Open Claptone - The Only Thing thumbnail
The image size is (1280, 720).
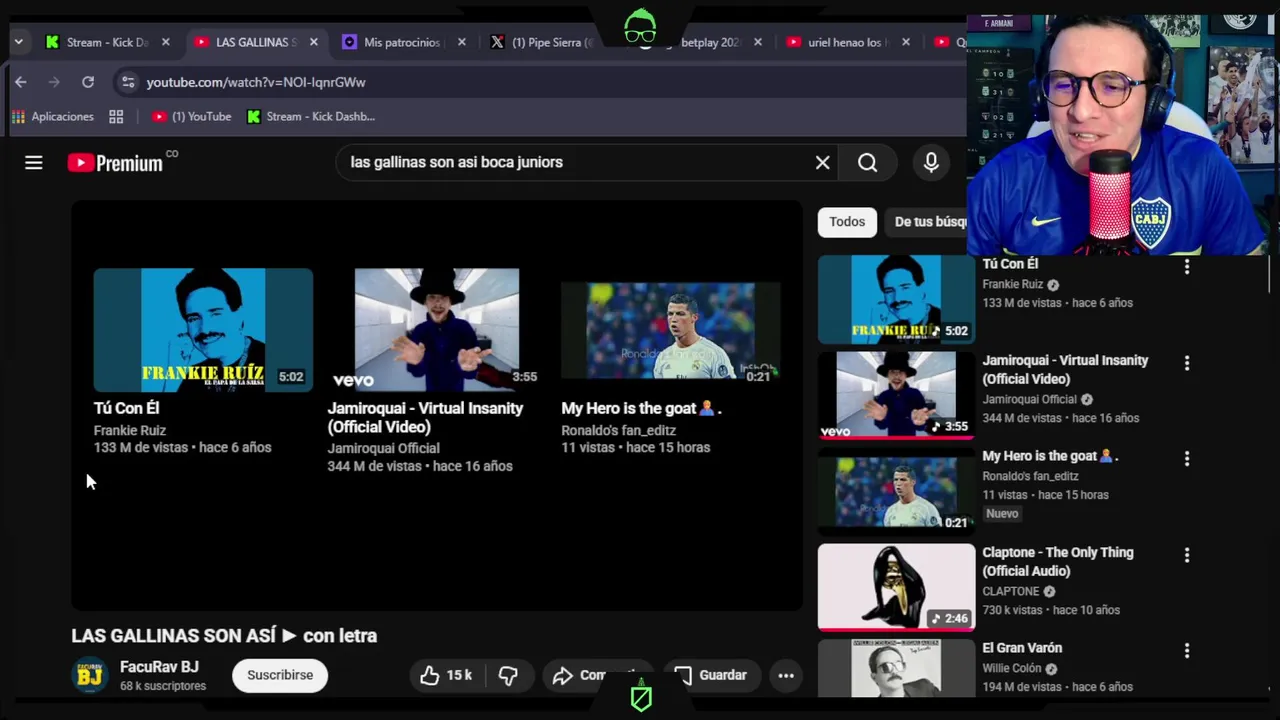(896, 587)
